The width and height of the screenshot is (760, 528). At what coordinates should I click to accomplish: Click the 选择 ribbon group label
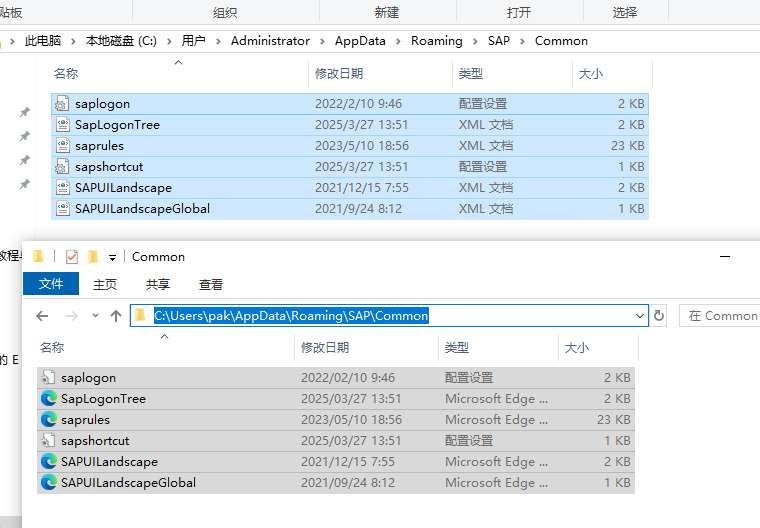coord(625,13)
